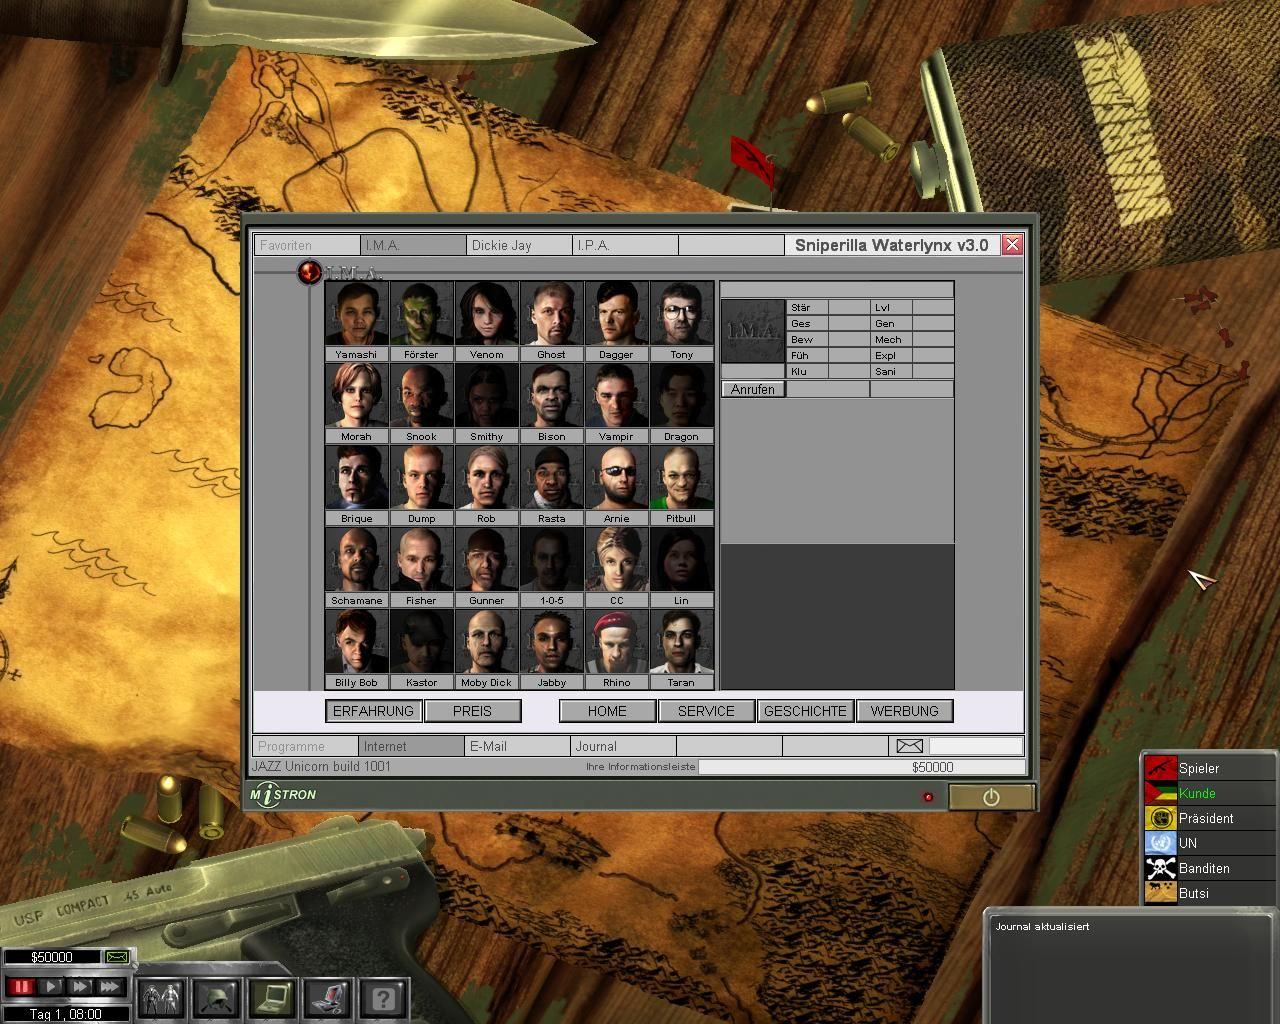Go to the I.M.A. HOME page

click(x=607, y=711)
